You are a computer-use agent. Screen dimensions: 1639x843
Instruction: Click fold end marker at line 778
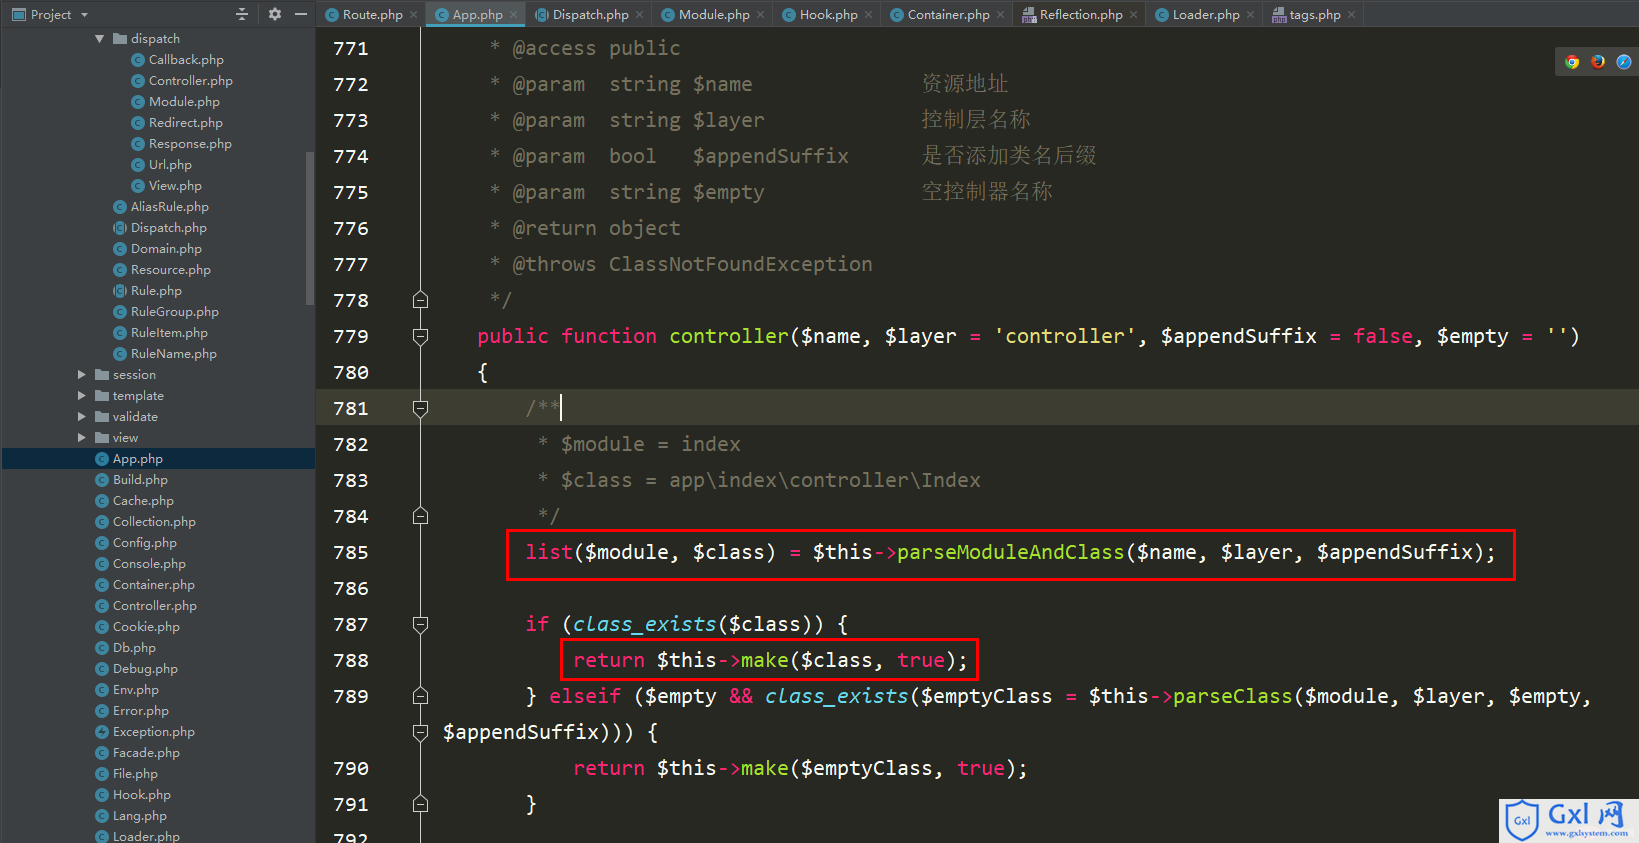click(421, 300)
